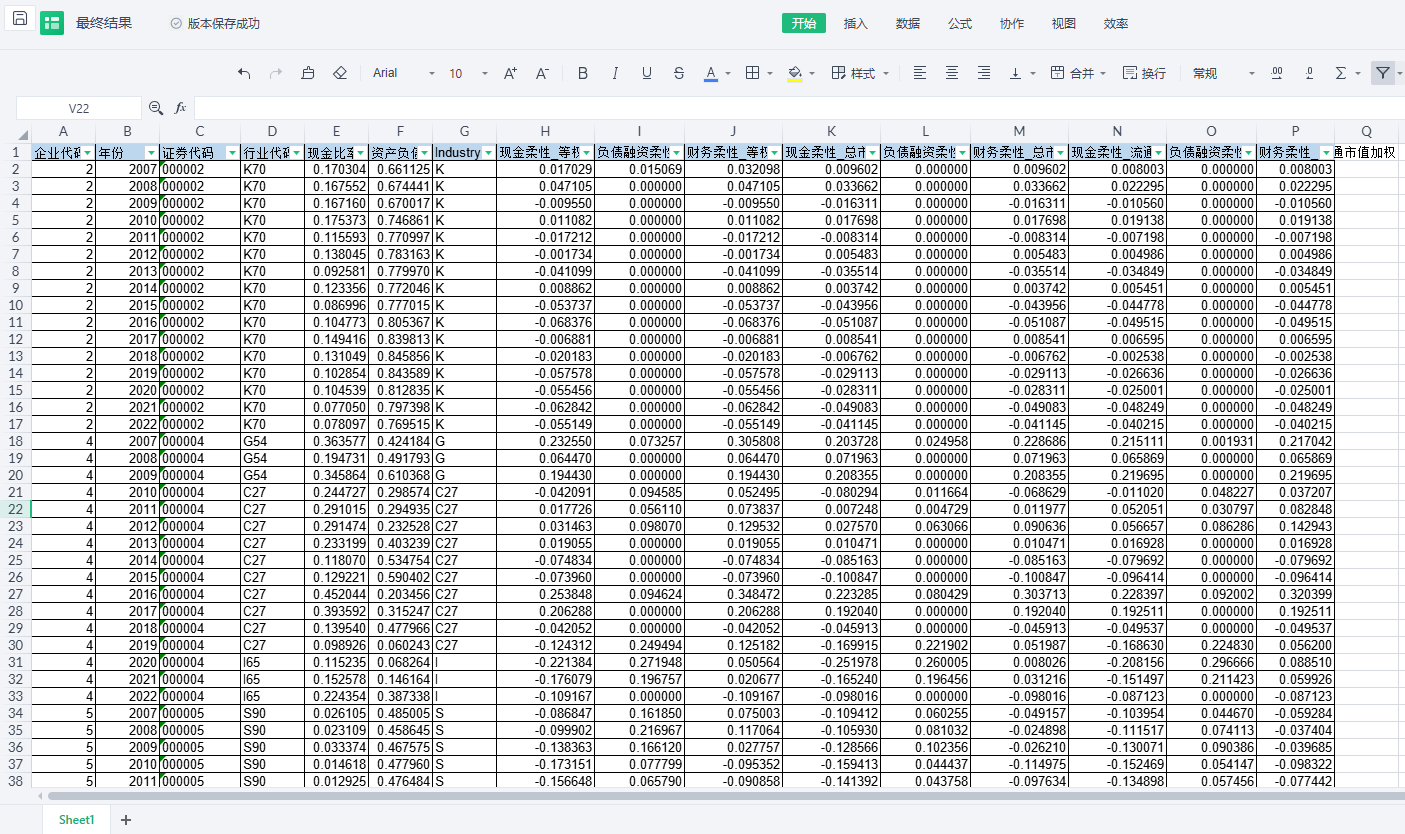The image size is (1405, 834).
Task: Switch to the 插入 menu tab
Action: [x=855, y=23]
